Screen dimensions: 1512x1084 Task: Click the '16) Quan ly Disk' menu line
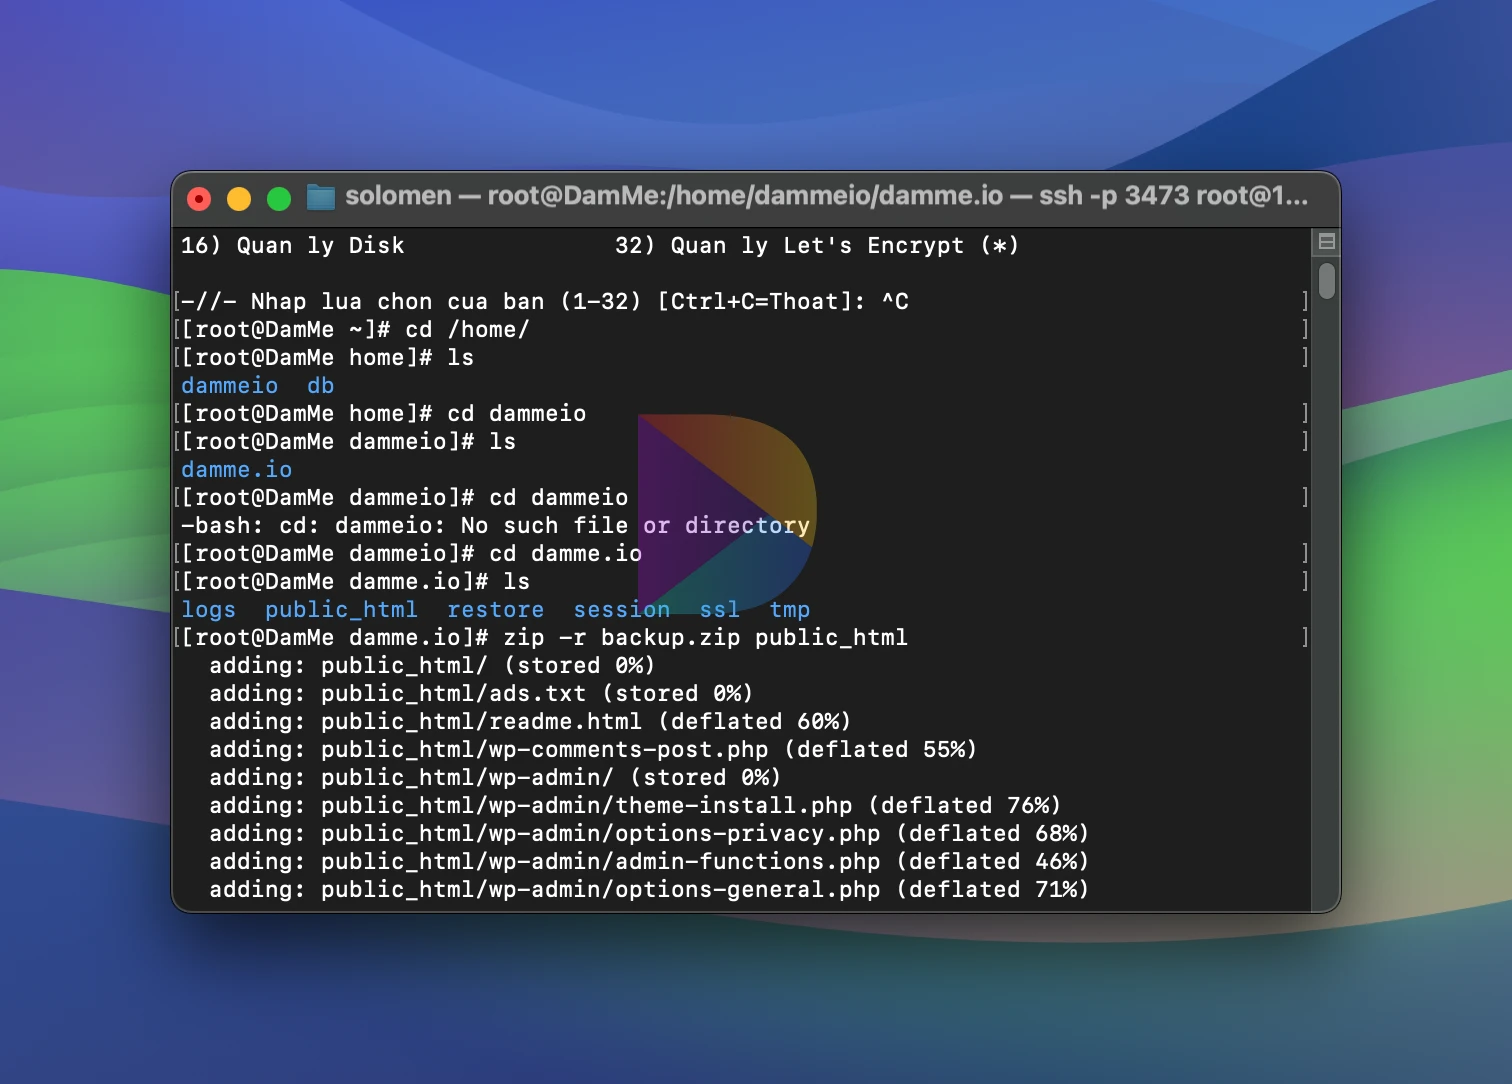pos(293,246)
